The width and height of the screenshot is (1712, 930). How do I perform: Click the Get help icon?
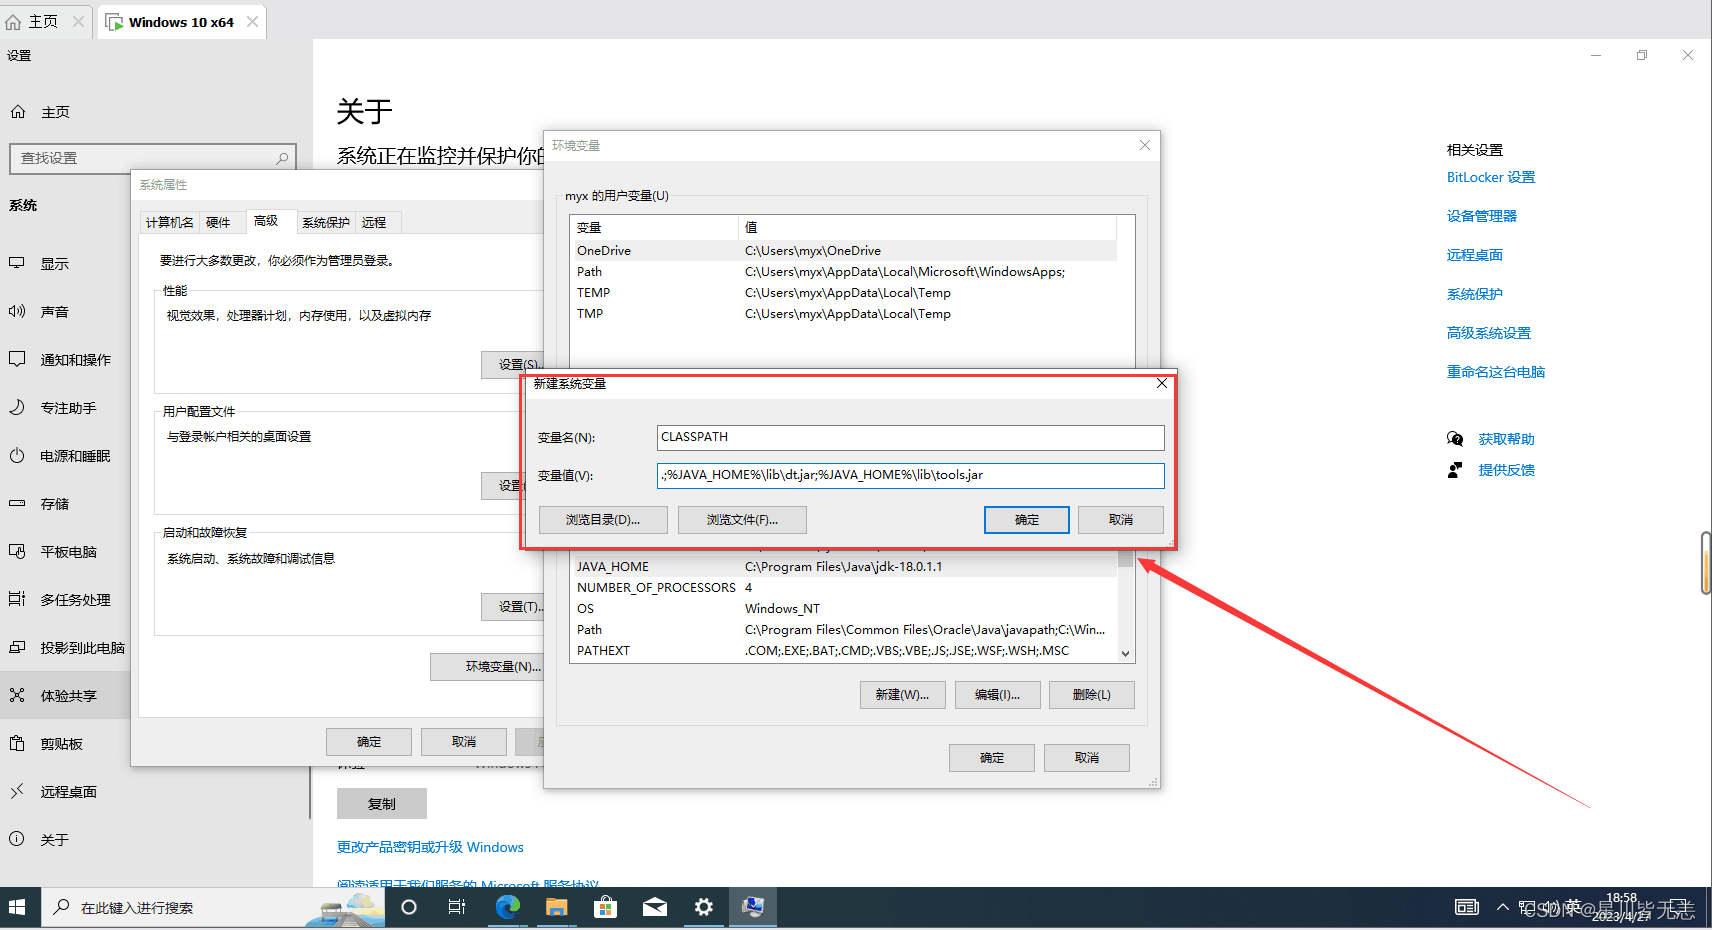pos(1455,439)
